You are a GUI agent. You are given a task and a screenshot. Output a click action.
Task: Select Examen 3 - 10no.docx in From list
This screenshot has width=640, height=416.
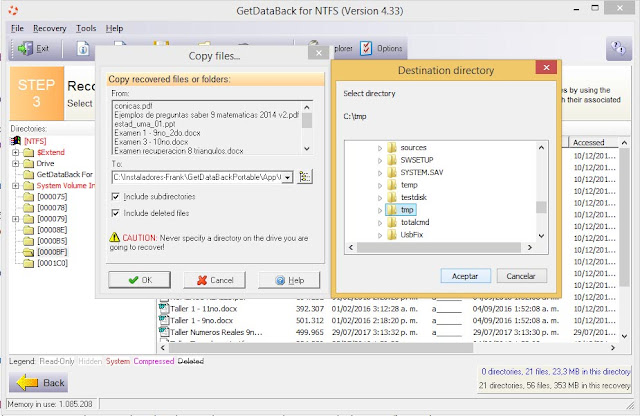151,142
